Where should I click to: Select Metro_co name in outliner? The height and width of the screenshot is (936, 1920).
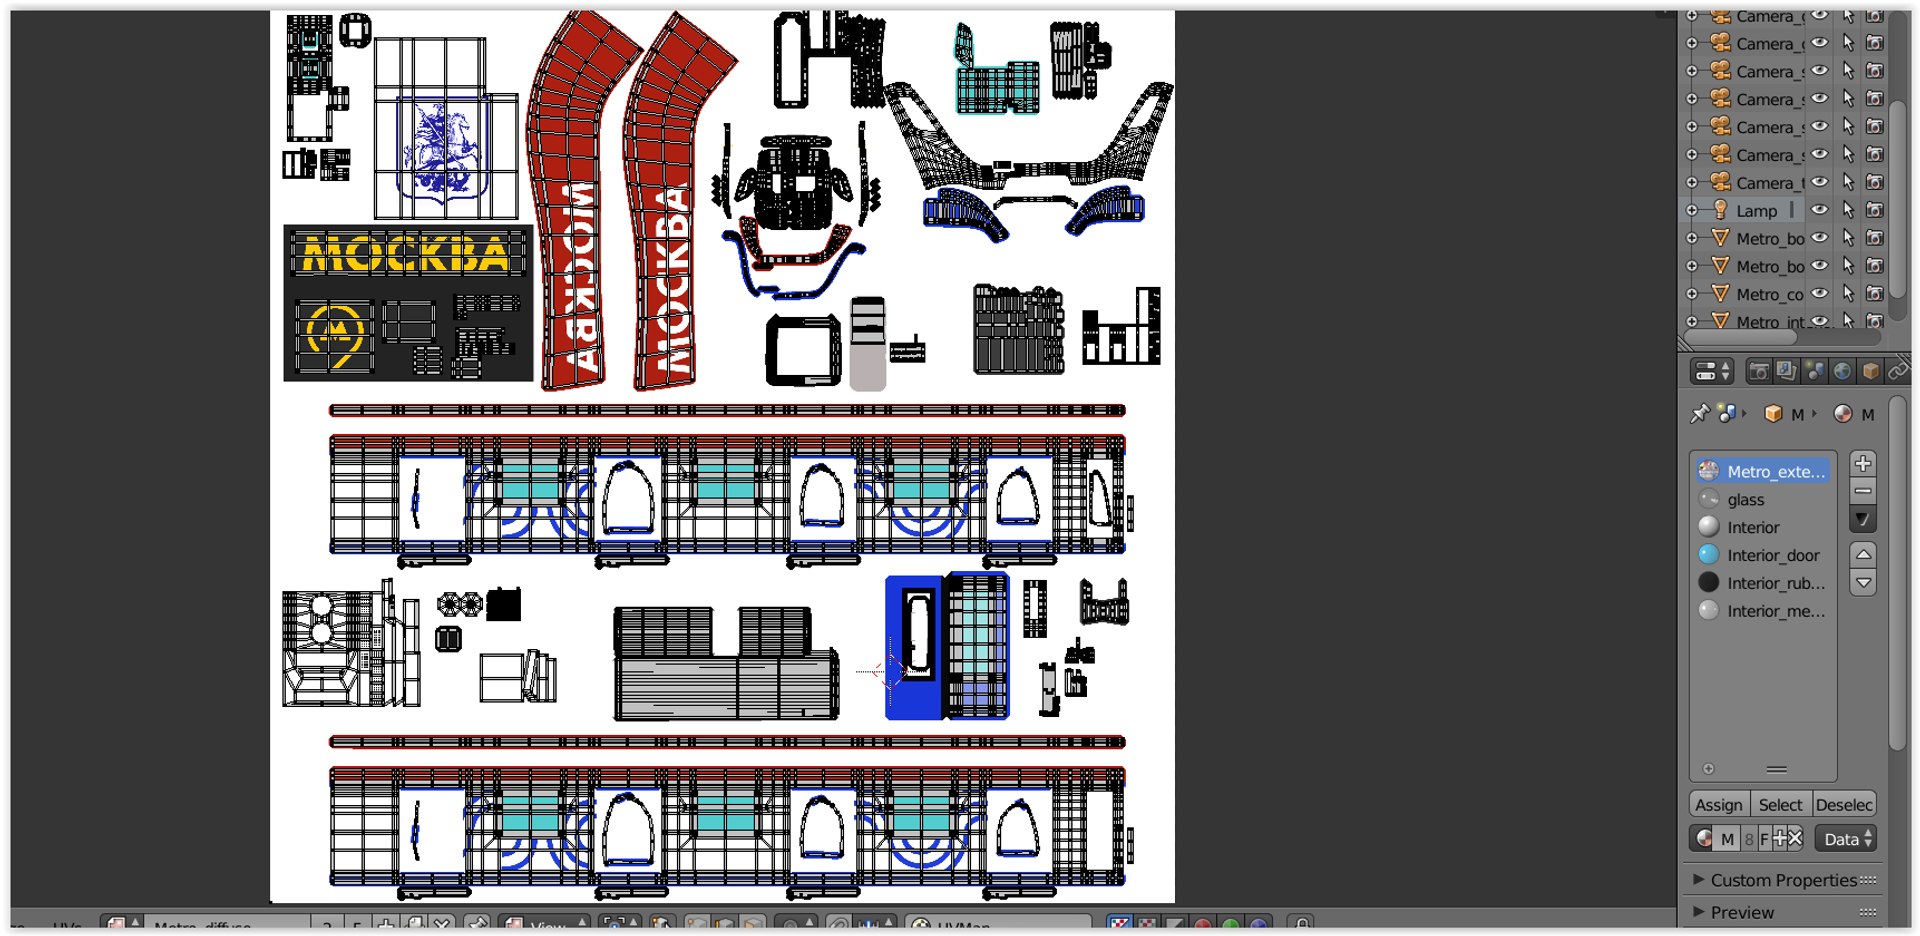click(x=1770, y=295)
